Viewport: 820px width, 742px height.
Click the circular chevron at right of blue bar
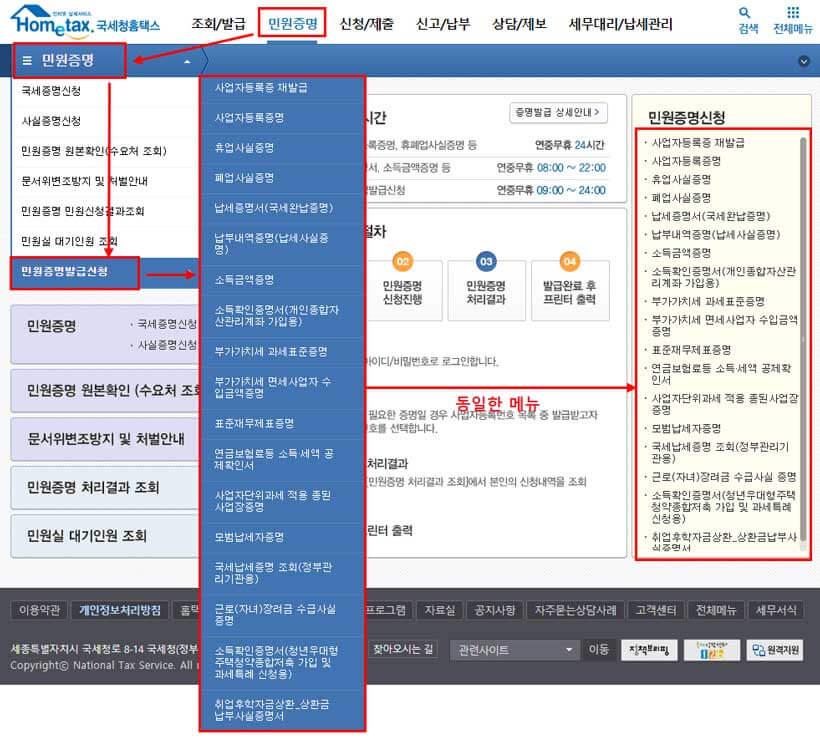pyautogui.click(x=804, y=61)
